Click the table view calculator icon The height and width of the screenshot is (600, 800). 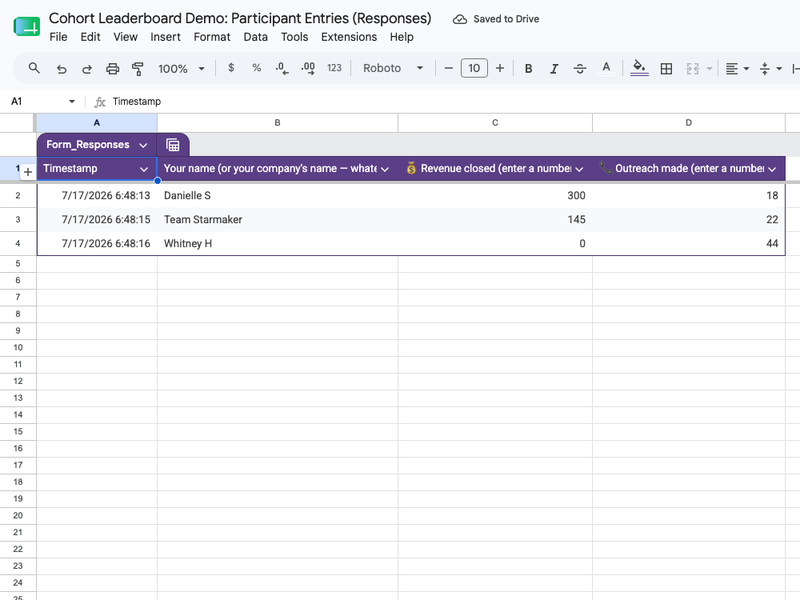pos(173,145)
